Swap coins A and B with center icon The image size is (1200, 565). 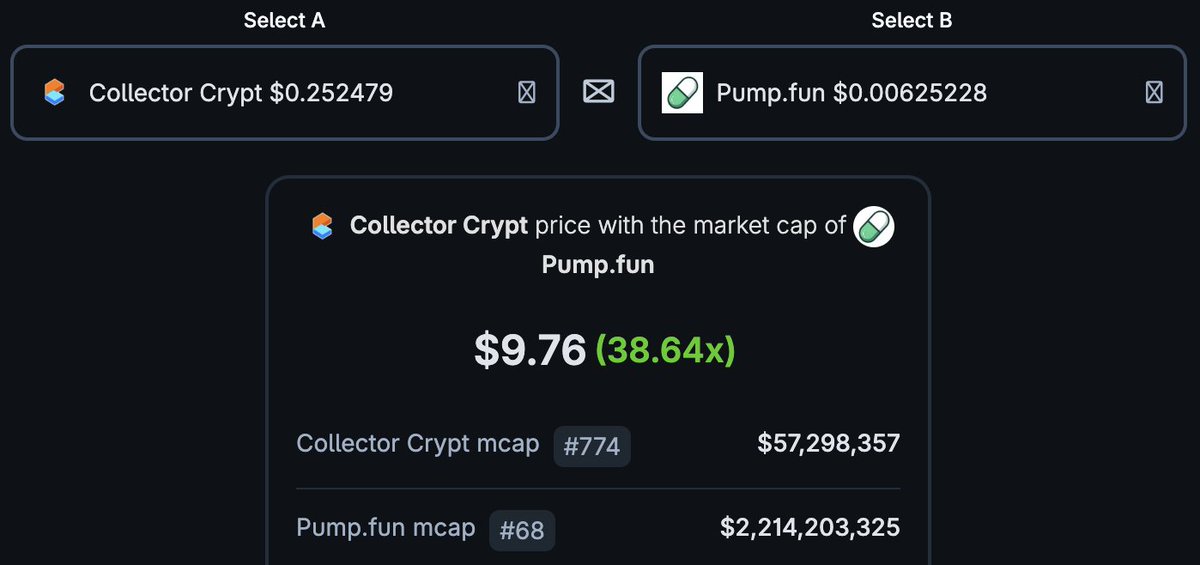click(x=598, y=92)
